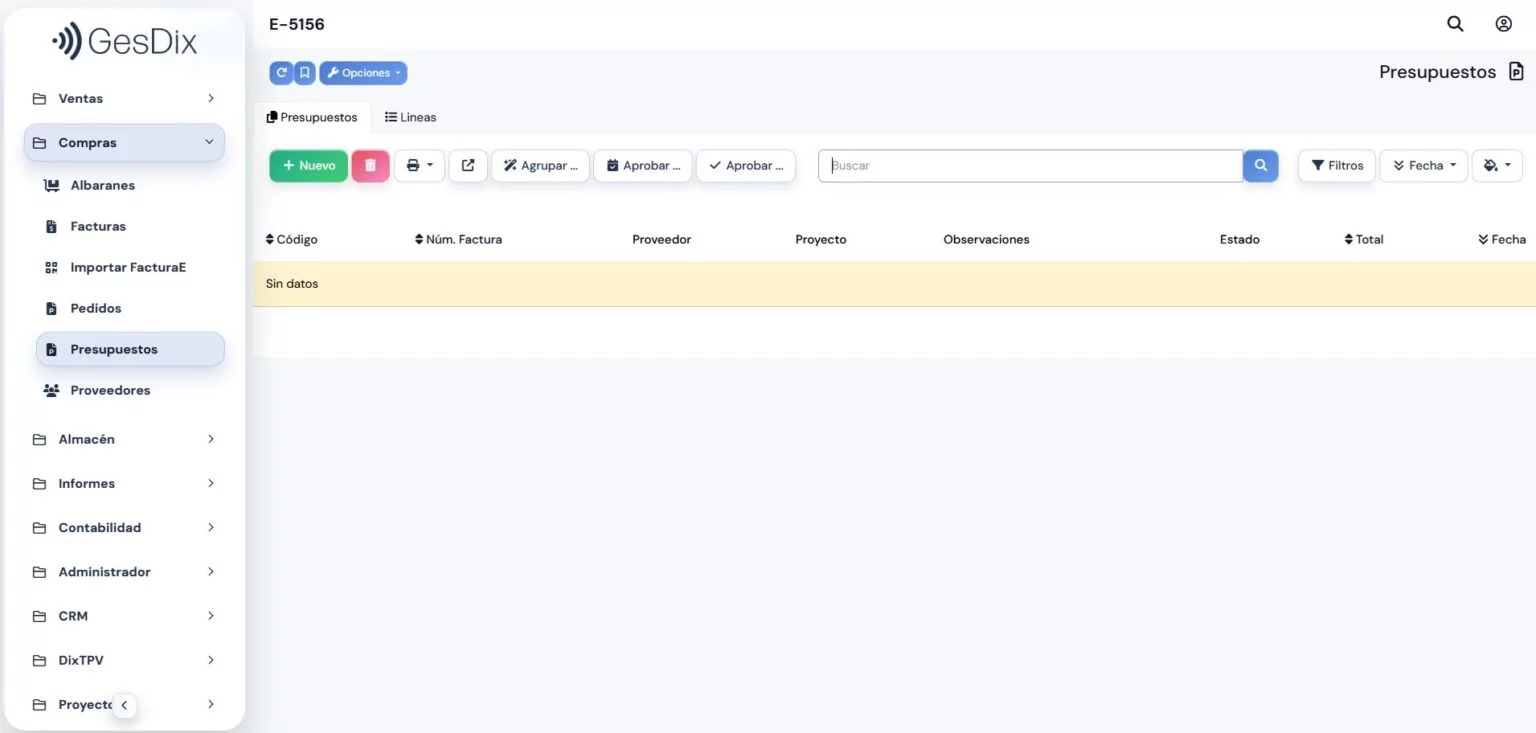Collapse the Compras sidebar section
This screenshot has width=1536, height=733.
[x=124, y=143]
